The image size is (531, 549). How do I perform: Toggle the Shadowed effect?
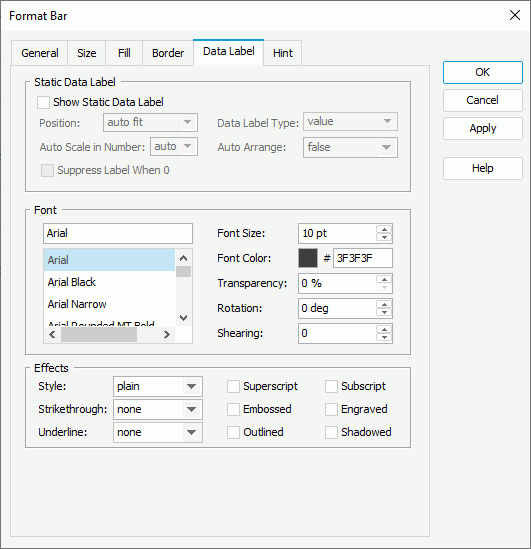click(331, 432)
